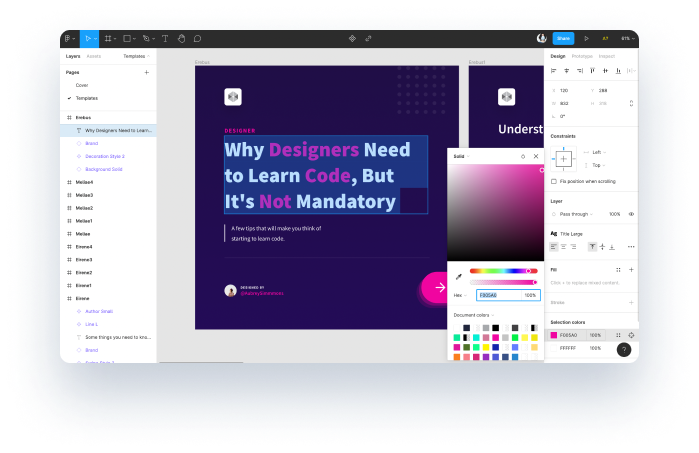The width and height of the screenshot is (699, 453).
Task: Select the Hand tool
Action: tap(180, 38)
